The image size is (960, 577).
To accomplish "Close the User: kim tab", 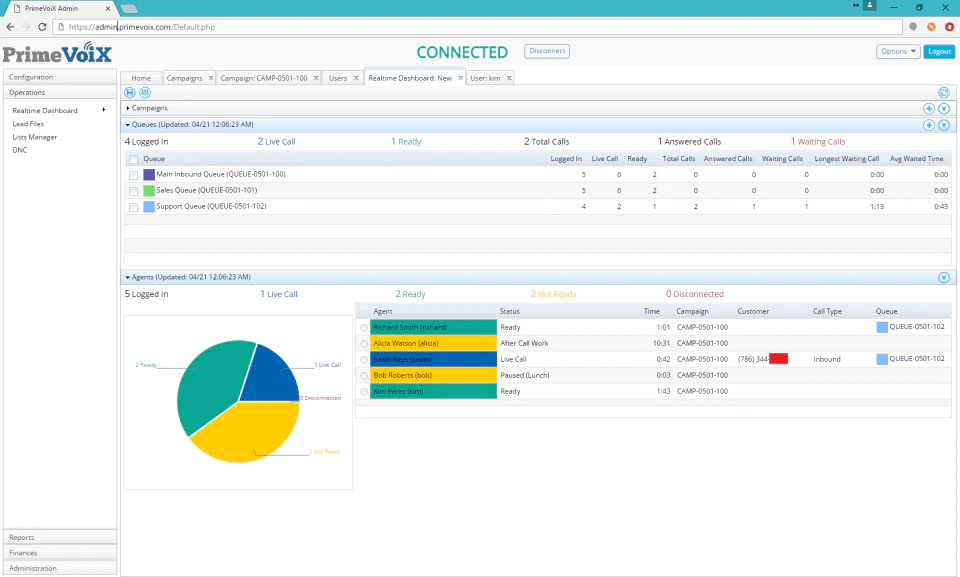I will [509, 78].
